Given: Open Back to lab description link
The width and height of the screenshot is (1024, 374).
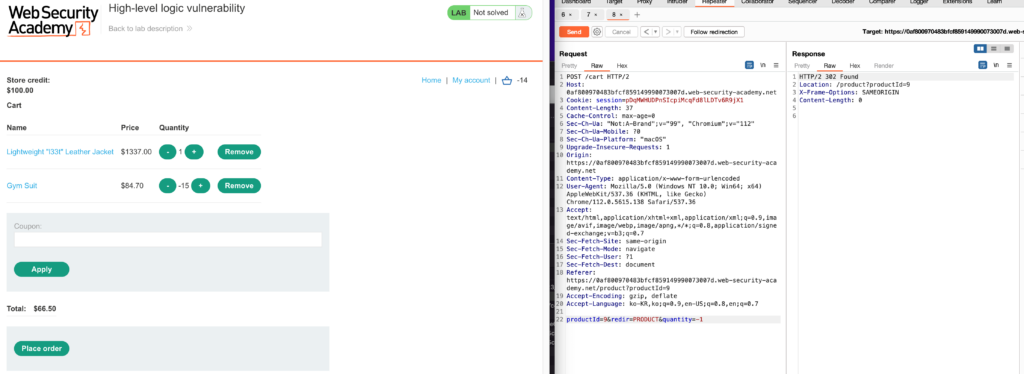Looking at the screenshot, I should click(150, 29).
